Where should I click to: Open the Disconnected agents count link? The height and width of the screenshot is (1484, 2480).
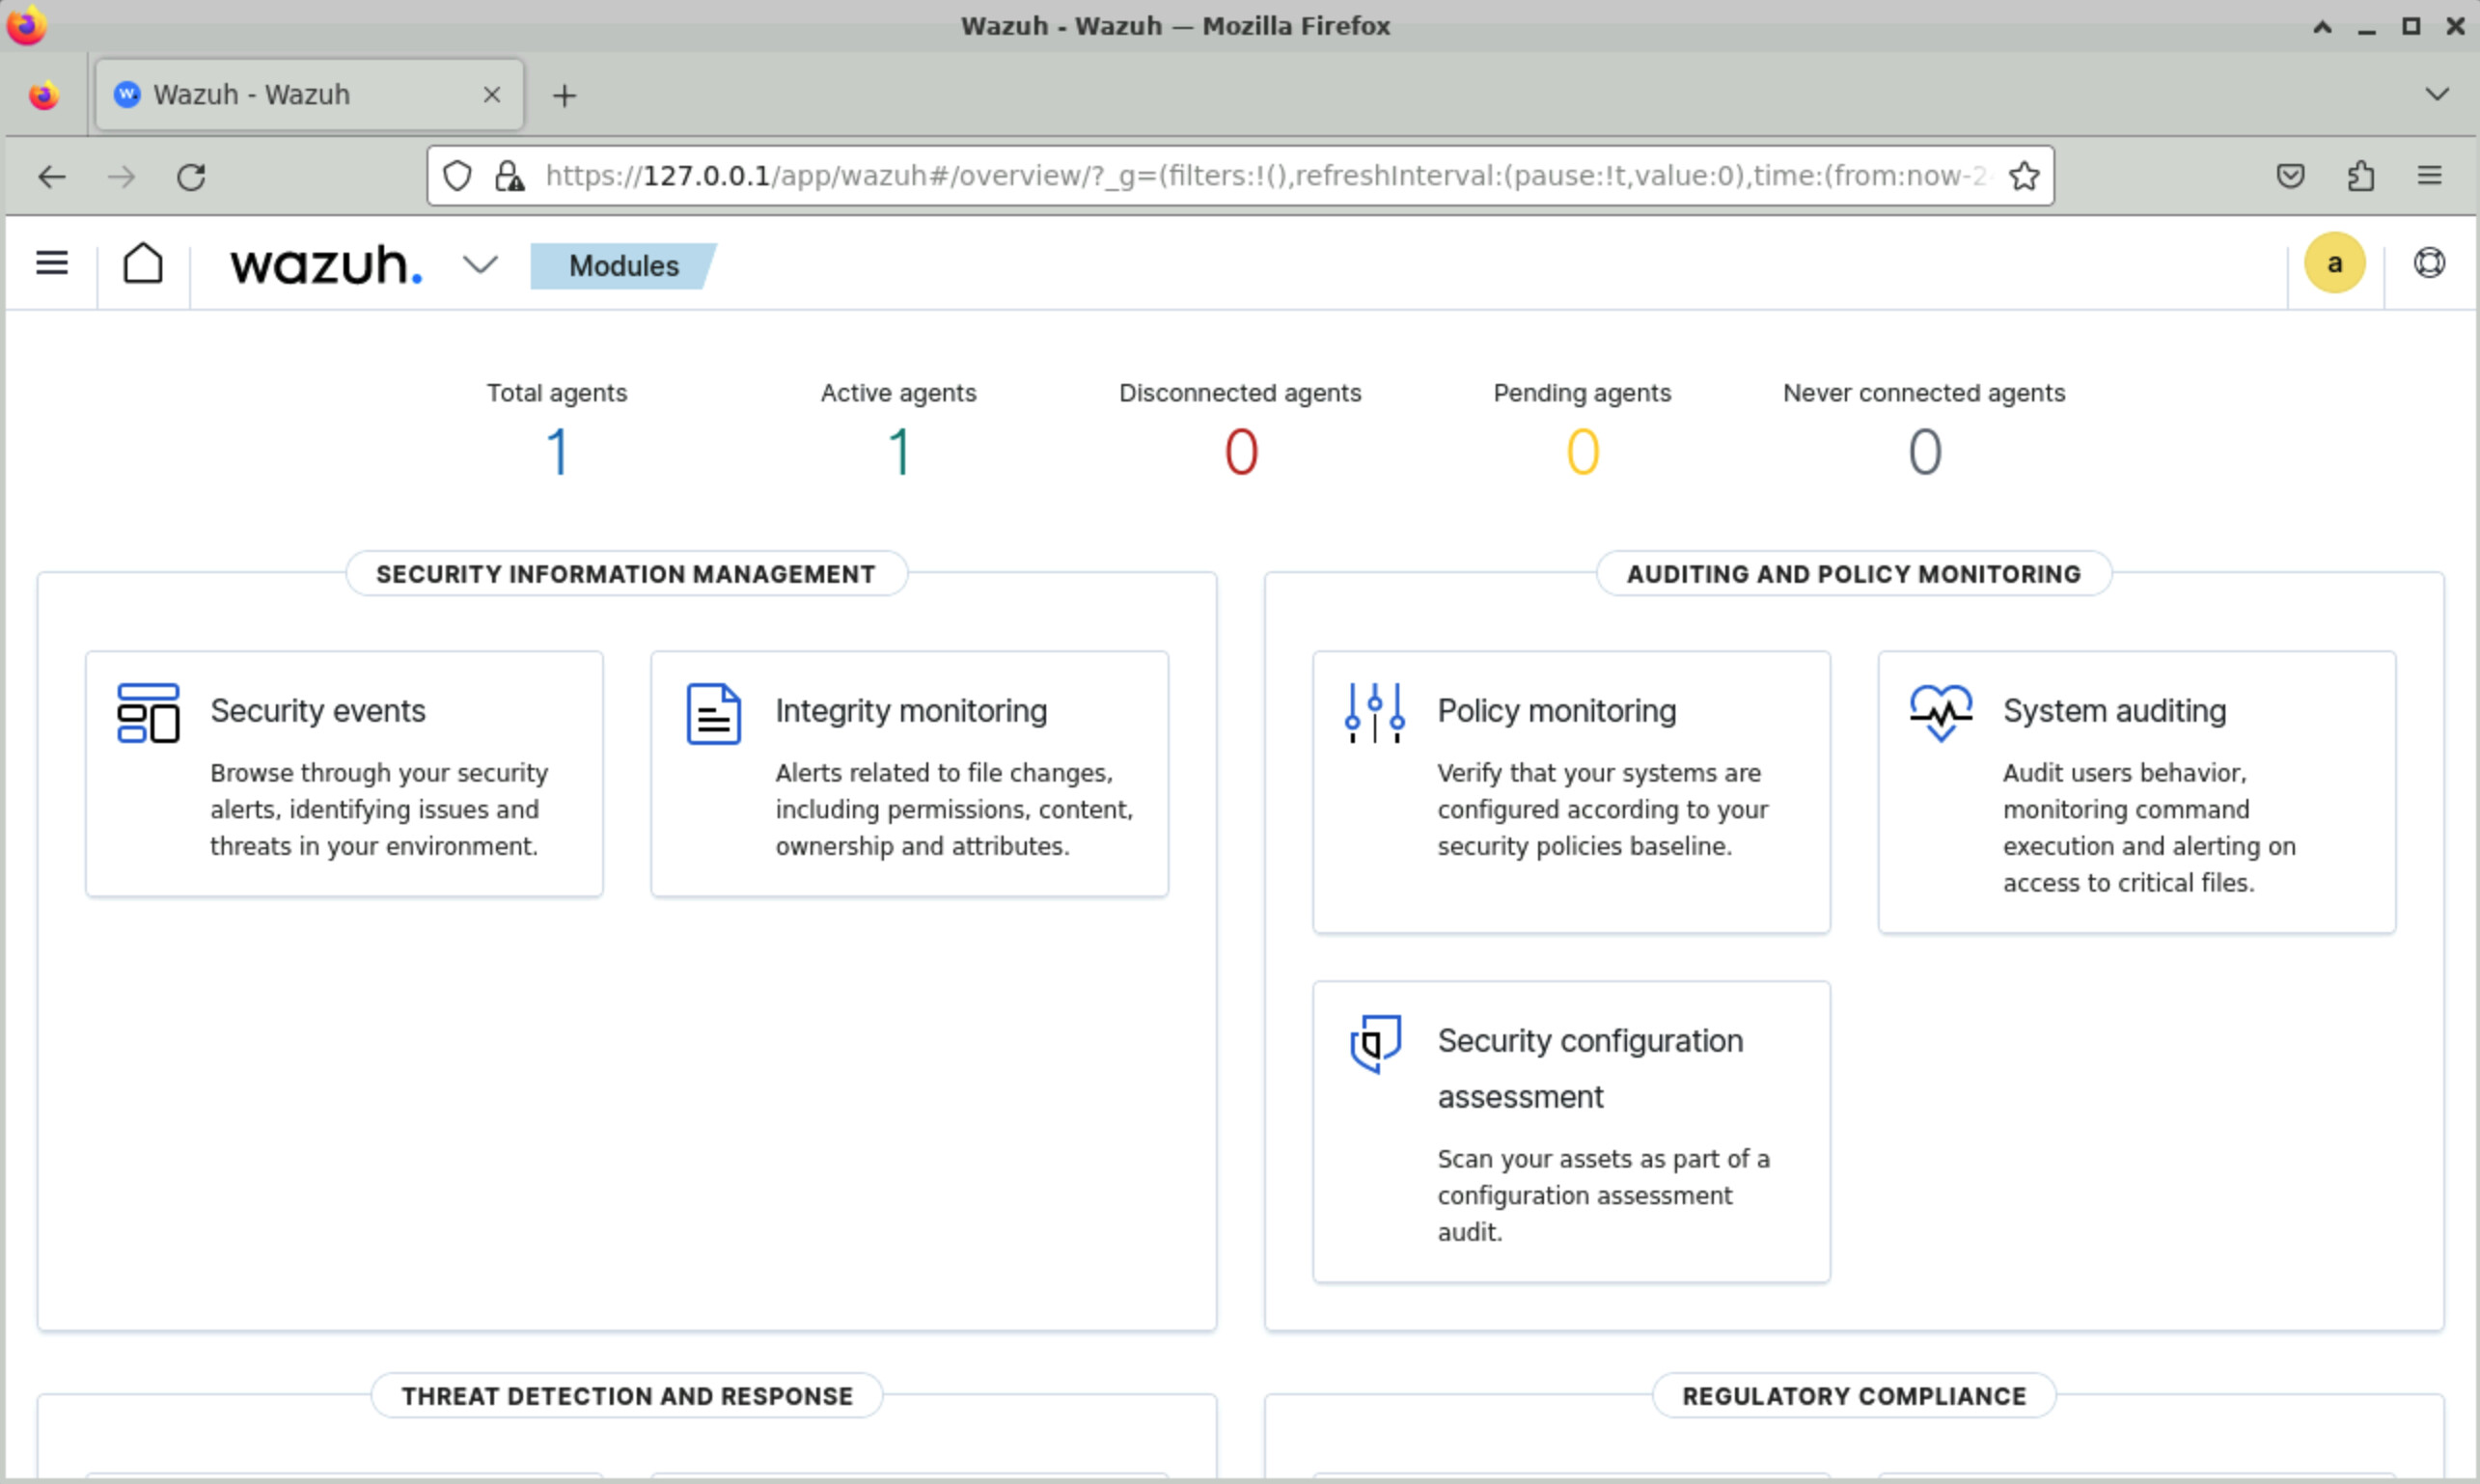pos(1240,452)
